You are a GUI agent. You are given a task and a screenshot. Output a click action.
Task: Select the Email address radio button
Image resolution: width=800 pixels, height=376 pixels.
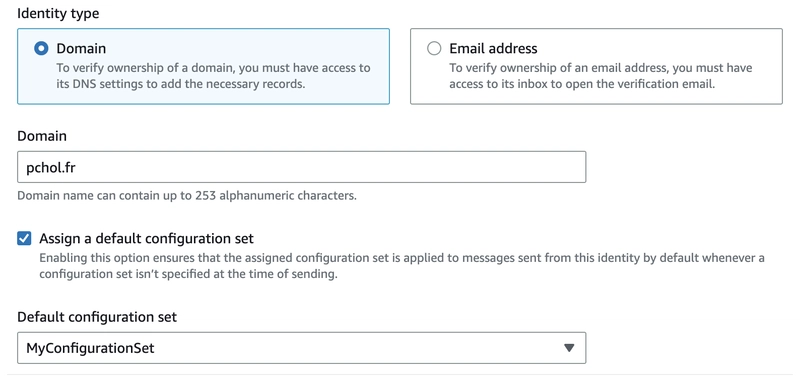434,48
